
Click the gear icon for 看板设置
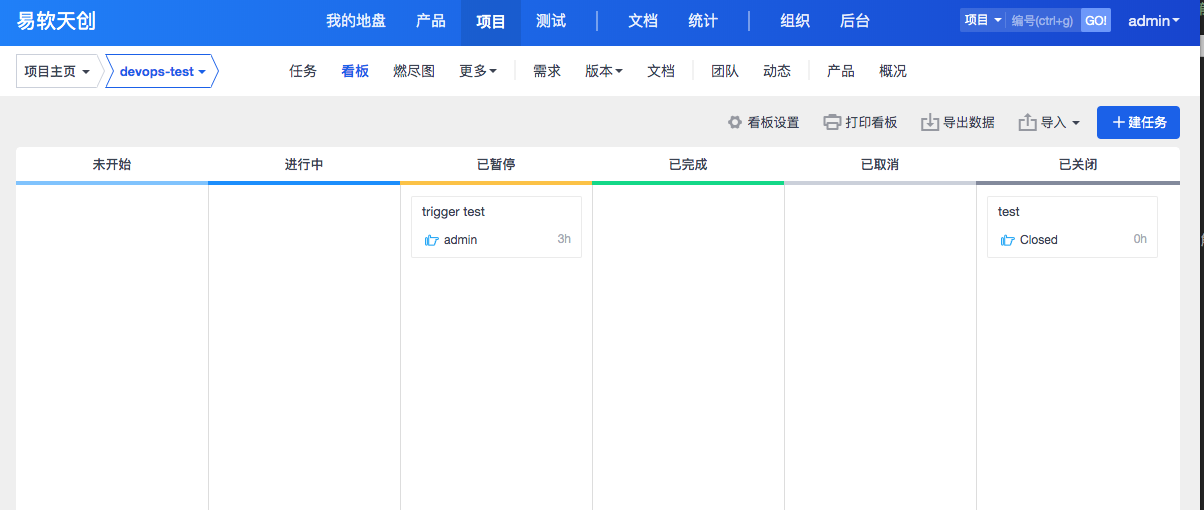(x=735, y=123)
